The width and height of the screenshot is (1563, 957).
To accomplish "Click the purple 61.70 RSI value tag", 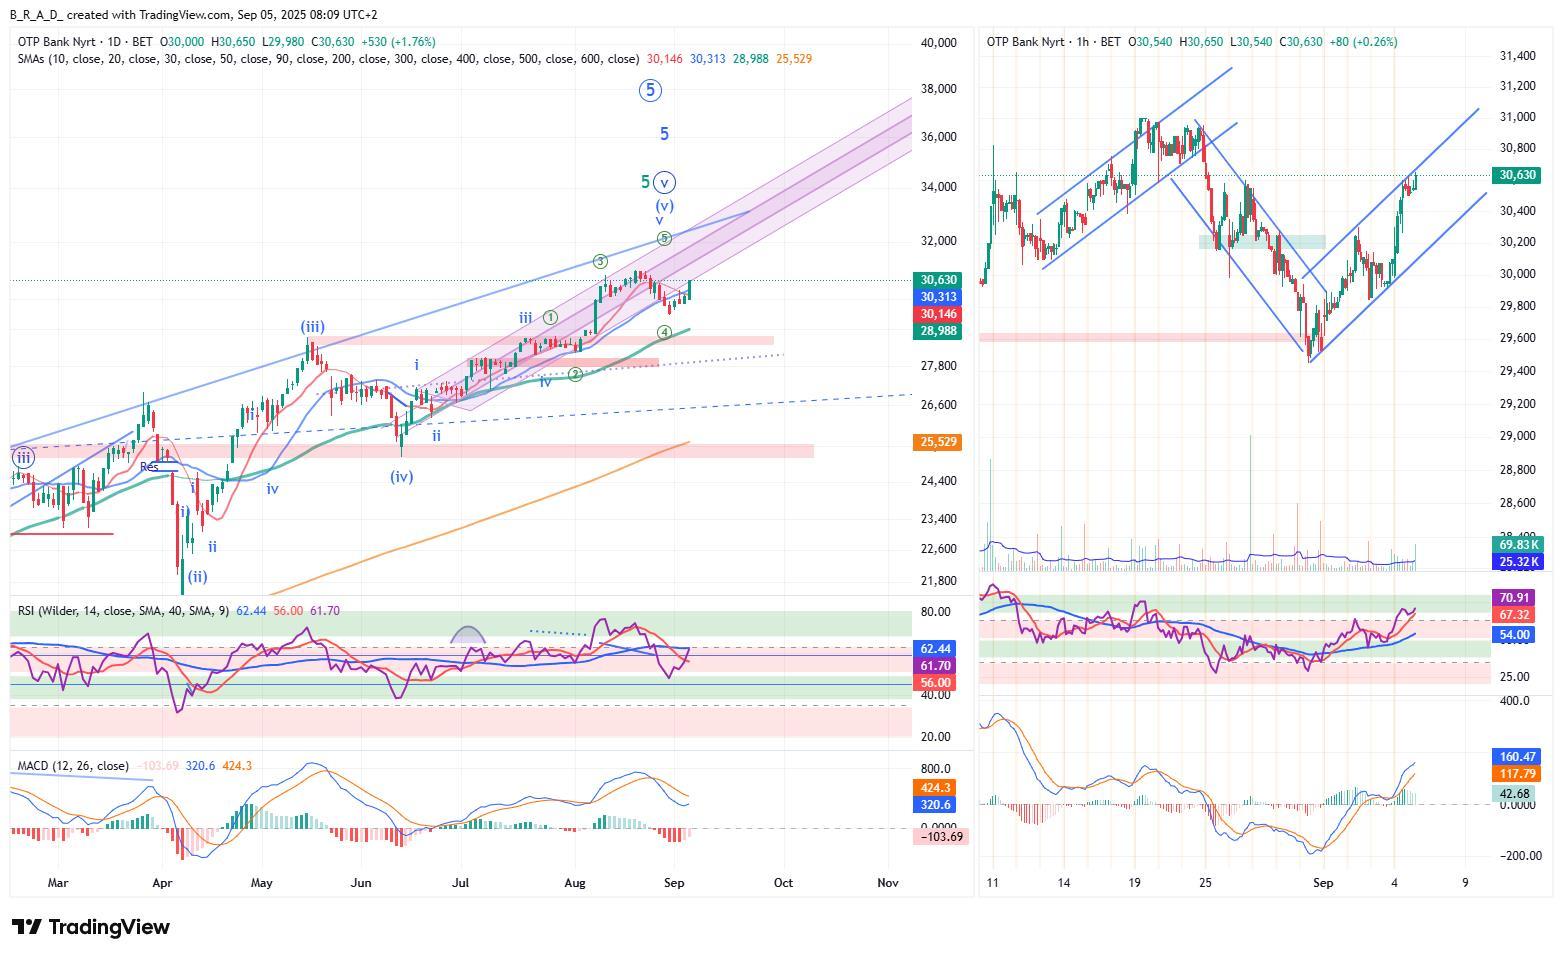I will point(936,666).
